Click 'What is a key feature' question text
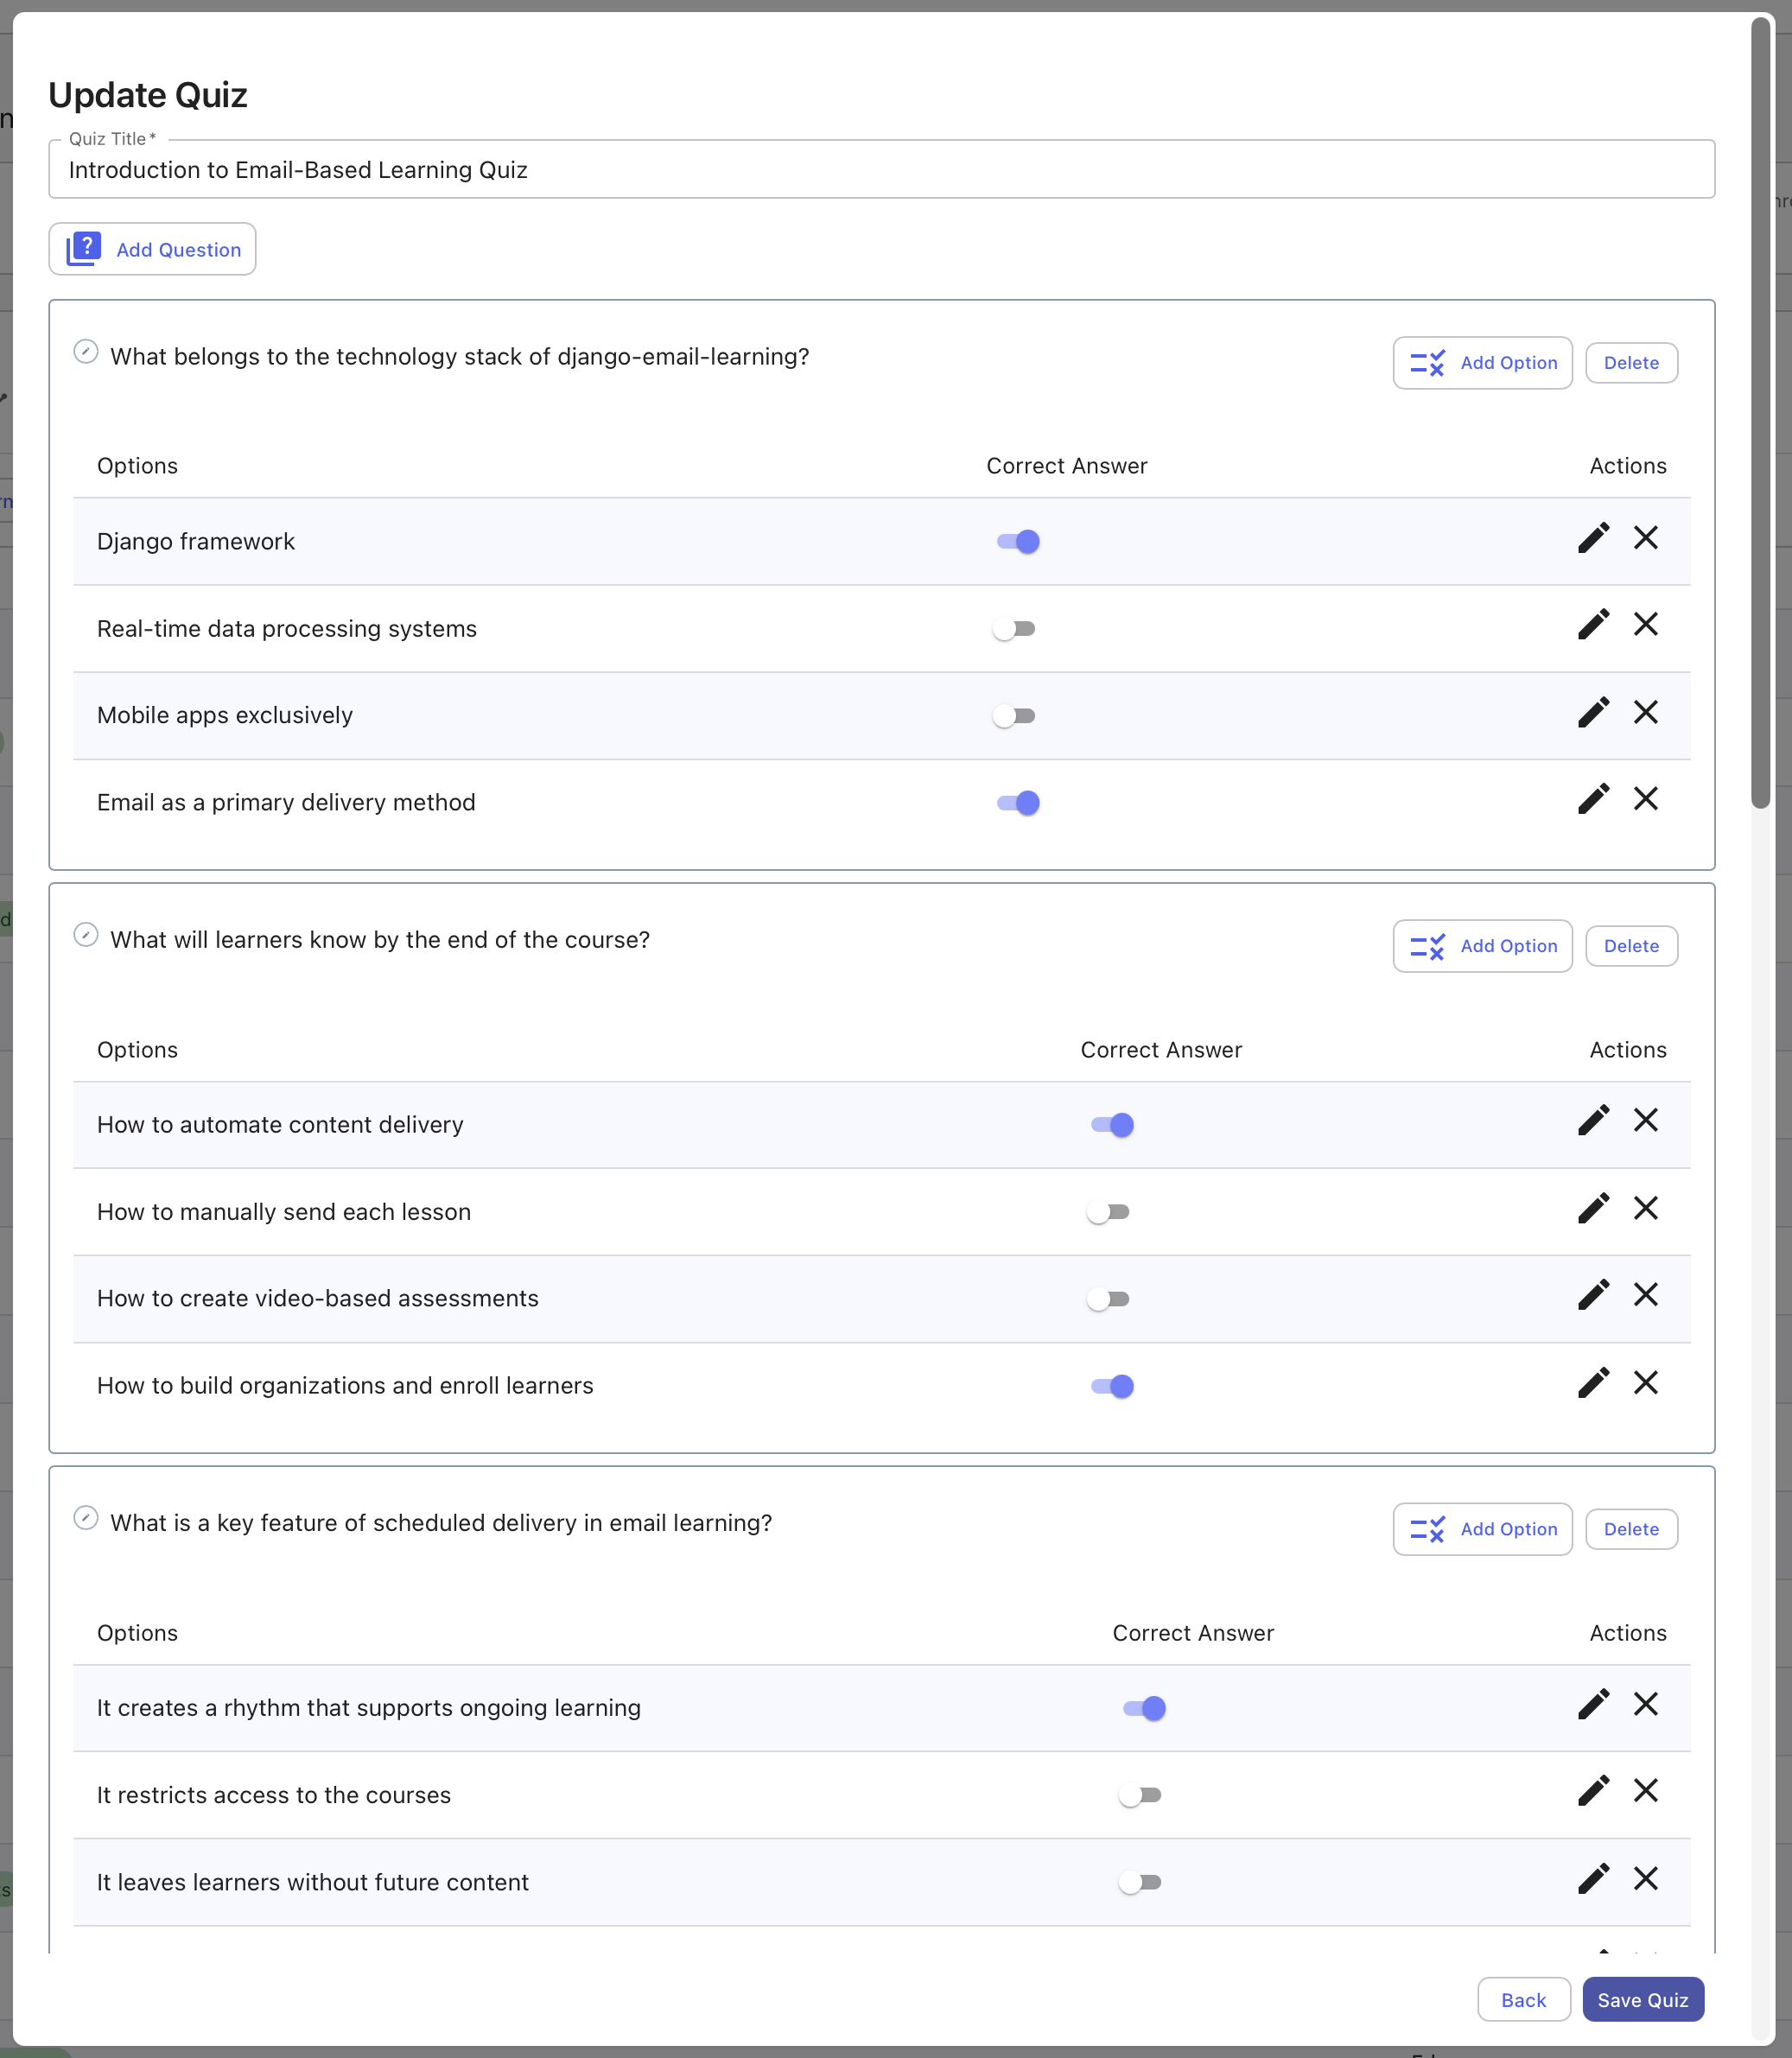Image resolution: width=1792 pixels, height=2058 pixels. coord(441,1523)
